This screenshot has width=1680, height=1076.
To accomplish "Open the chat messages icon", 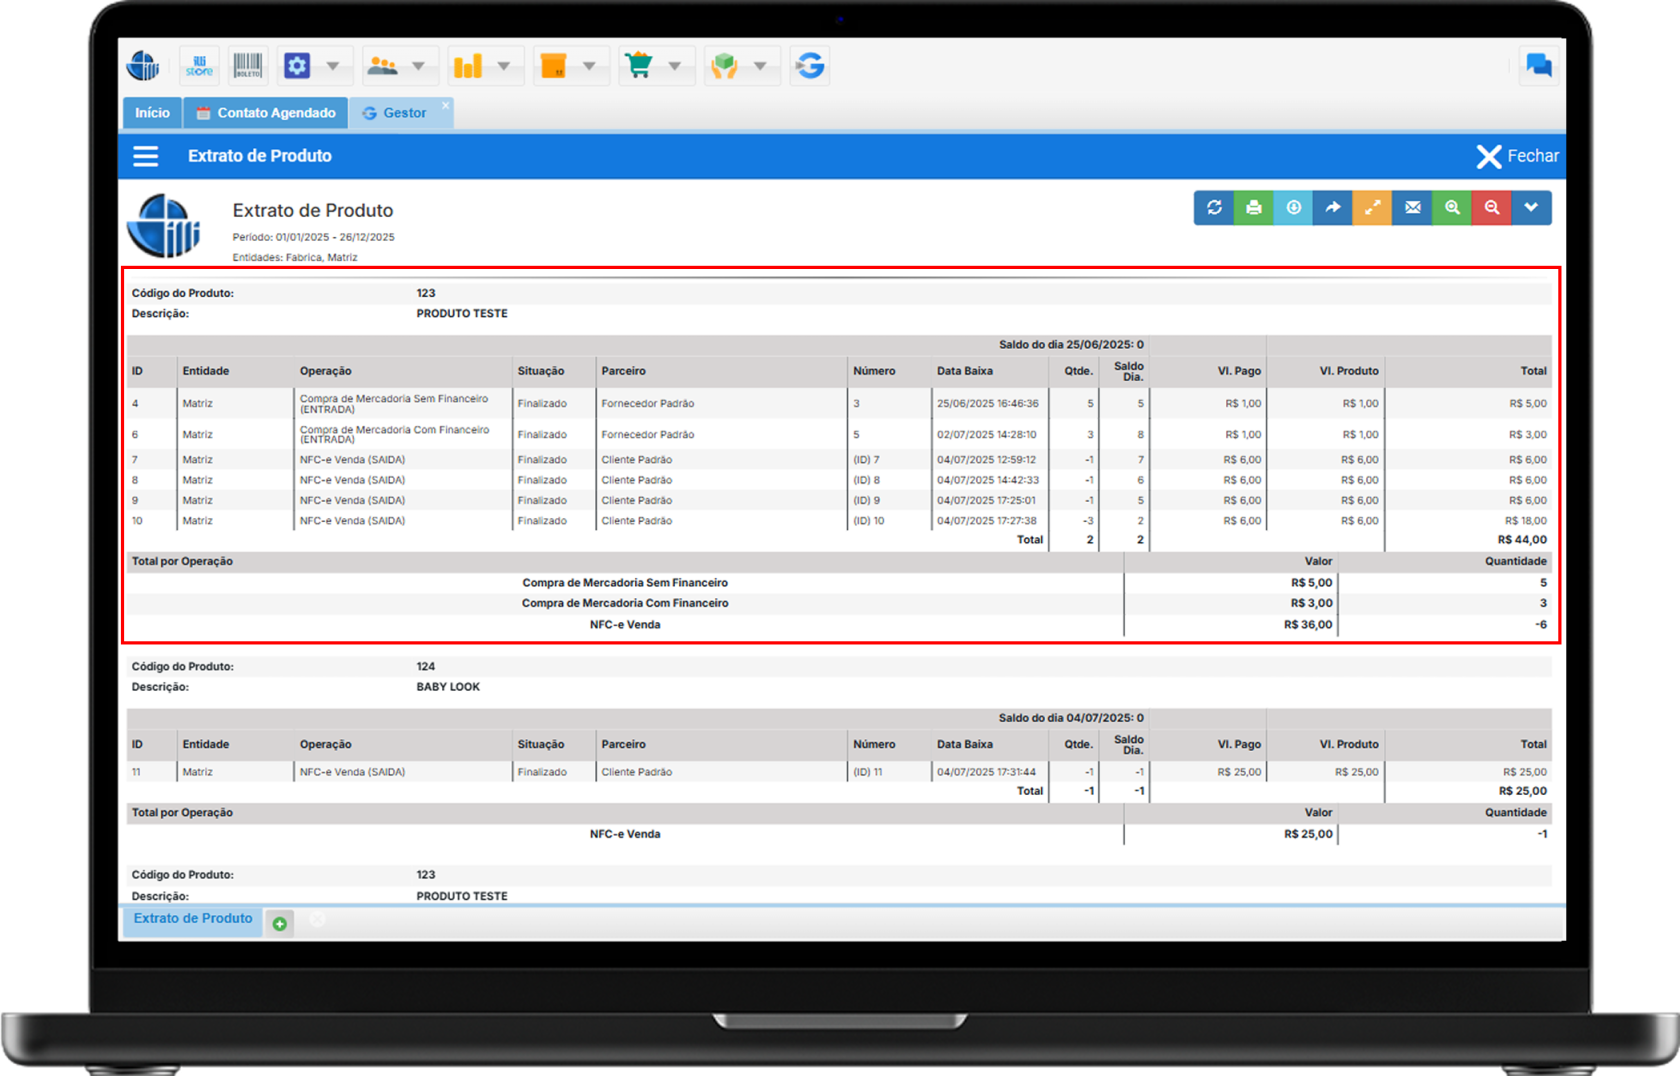I will (x=1538, y=67).
